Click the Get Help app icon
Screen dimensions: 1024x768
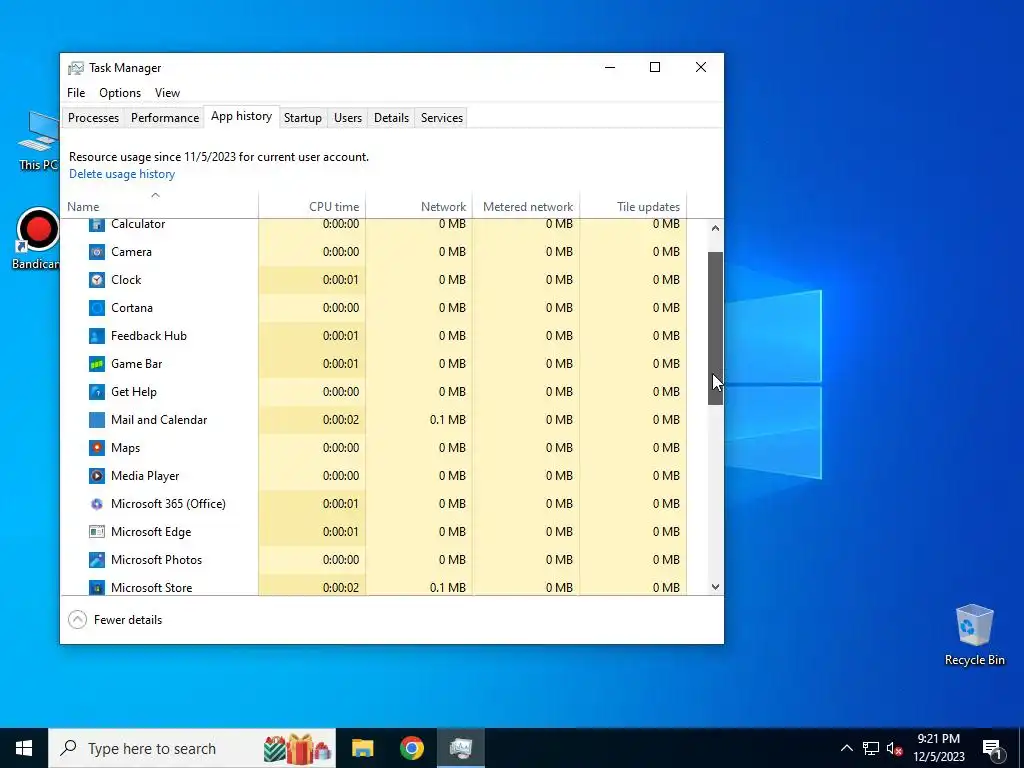(x=97, y=392)
